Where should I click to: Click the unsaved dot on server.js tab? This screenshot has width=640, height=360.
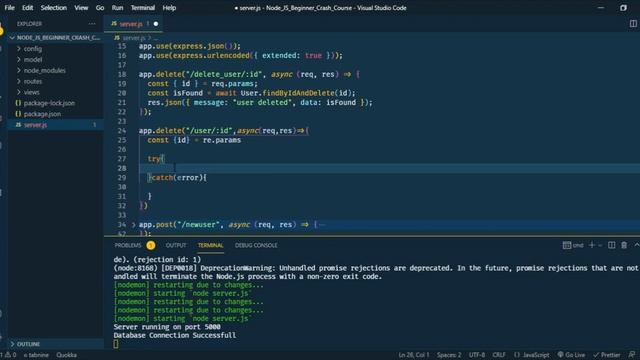(156, 24)
